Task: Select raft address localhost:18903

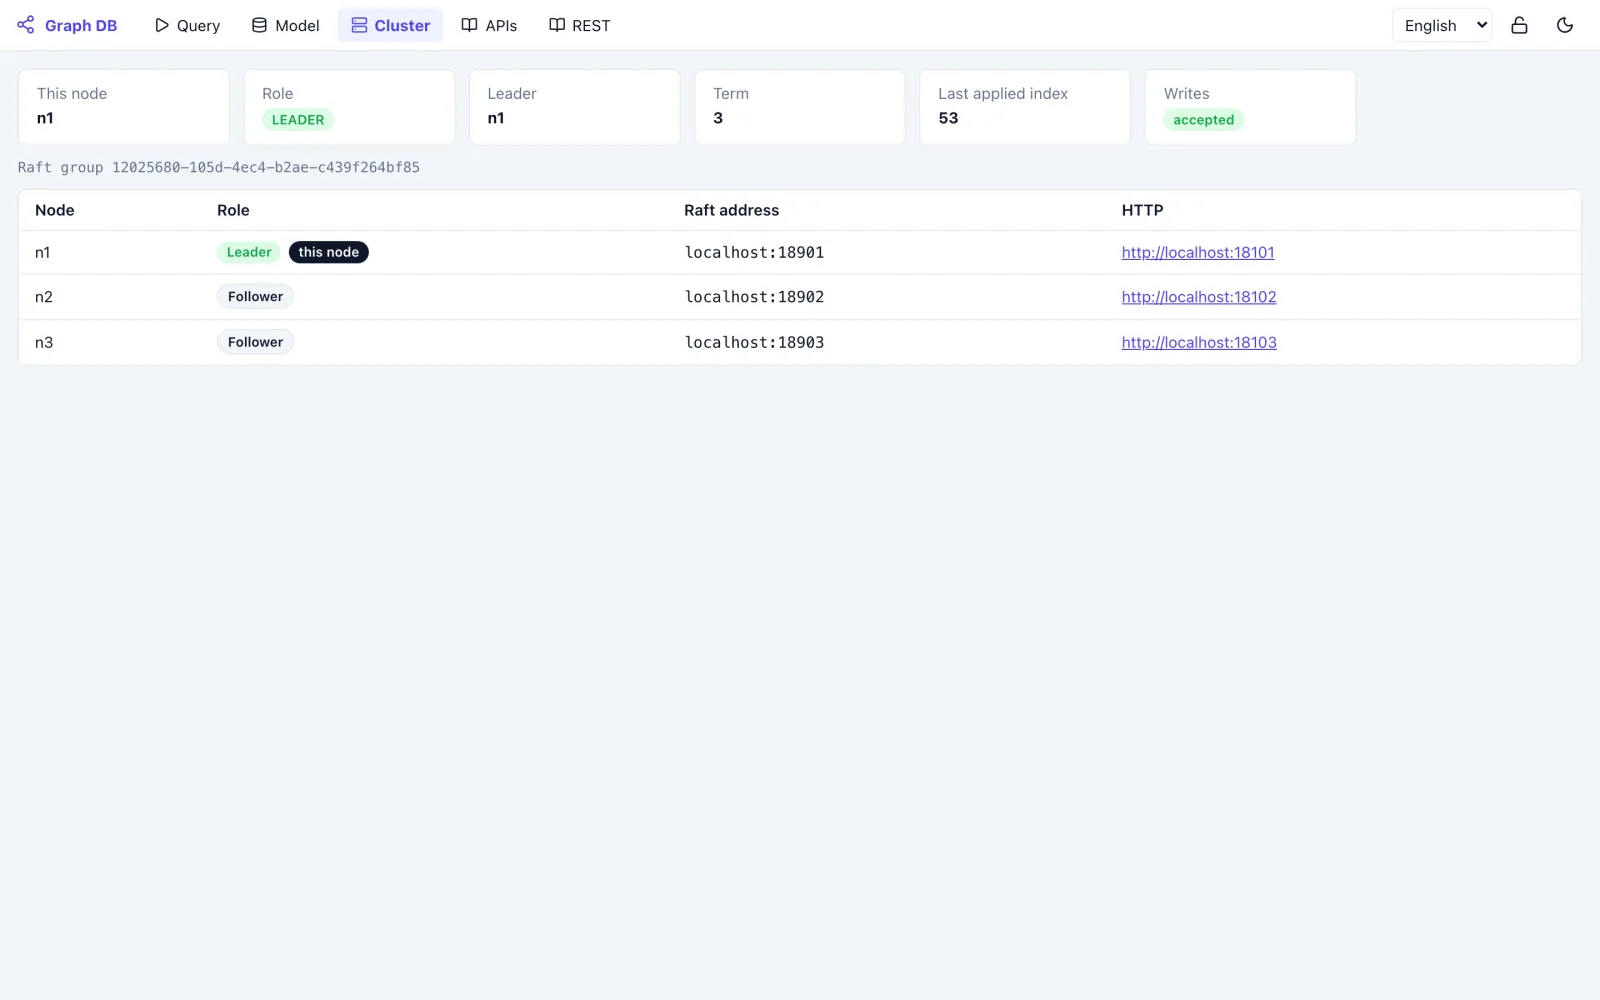Action: [x=755, y=342]
